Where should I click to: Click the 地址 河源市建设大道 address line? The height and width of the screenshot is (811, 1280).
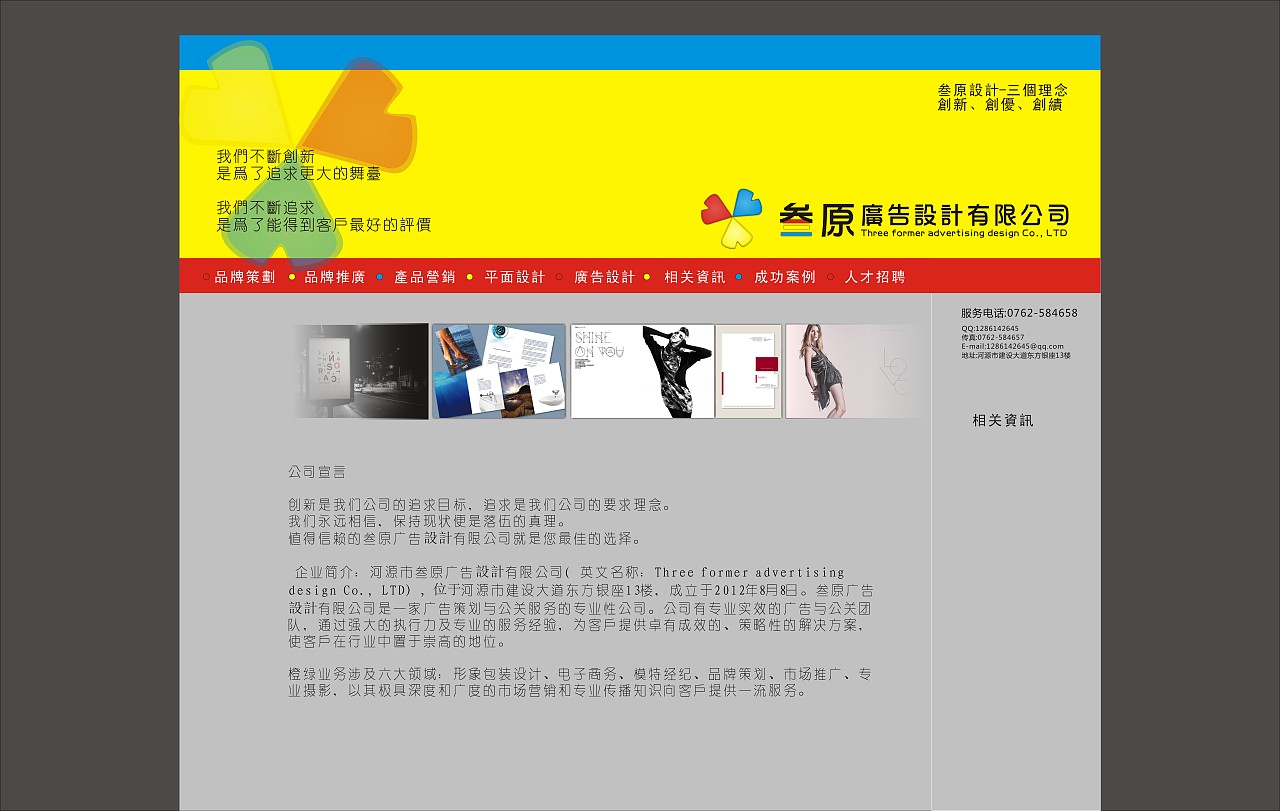pos(1016,355)
